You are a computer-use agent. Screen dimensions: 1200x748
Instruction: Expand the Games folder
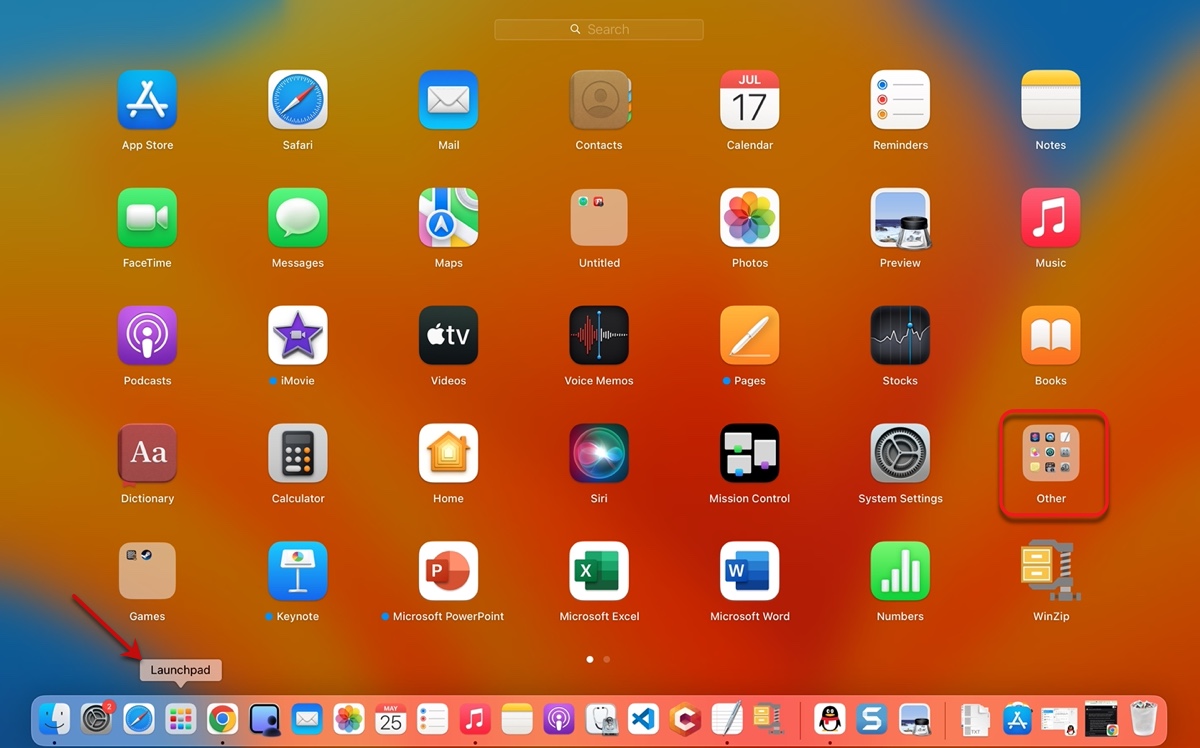coord(147,572)
